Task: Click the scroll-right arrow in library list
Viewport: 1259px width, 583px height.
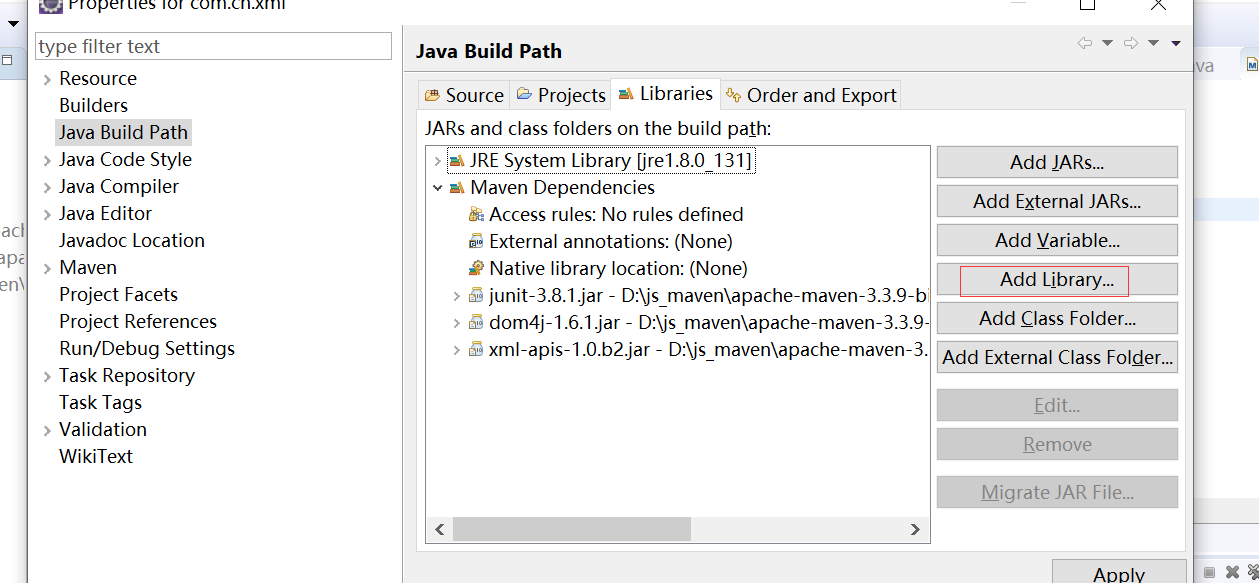Action: click(915, 529)
